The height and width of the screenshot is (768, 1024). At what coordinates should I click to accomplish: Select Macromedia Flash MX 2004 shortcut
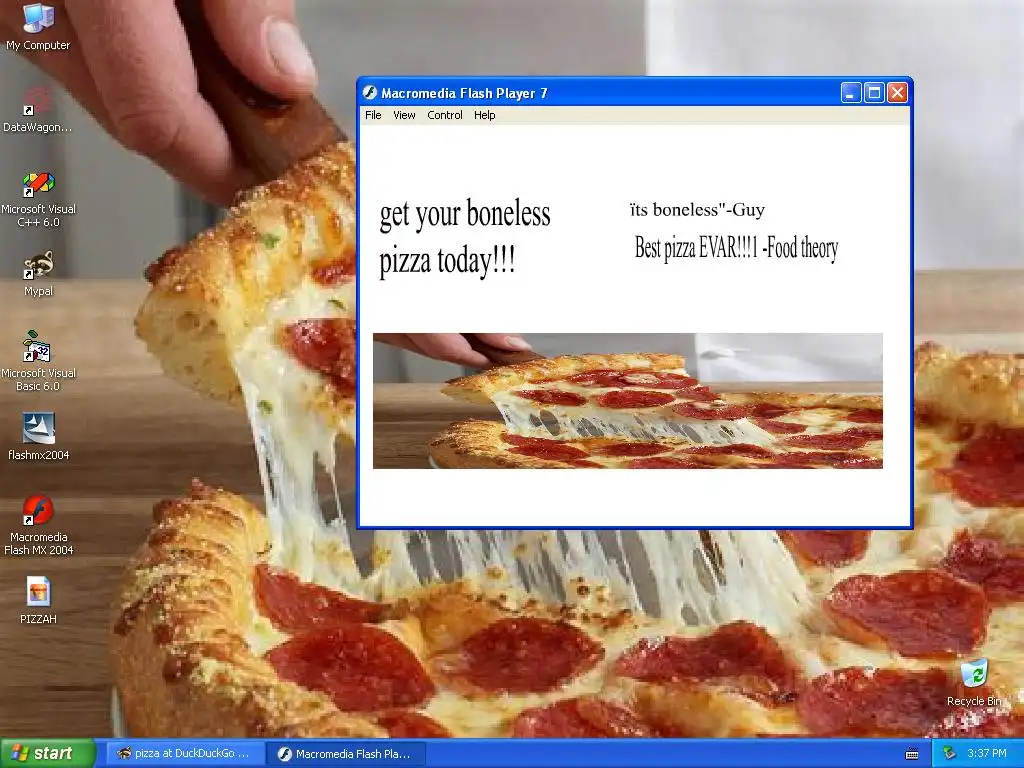tap(38, 525)
